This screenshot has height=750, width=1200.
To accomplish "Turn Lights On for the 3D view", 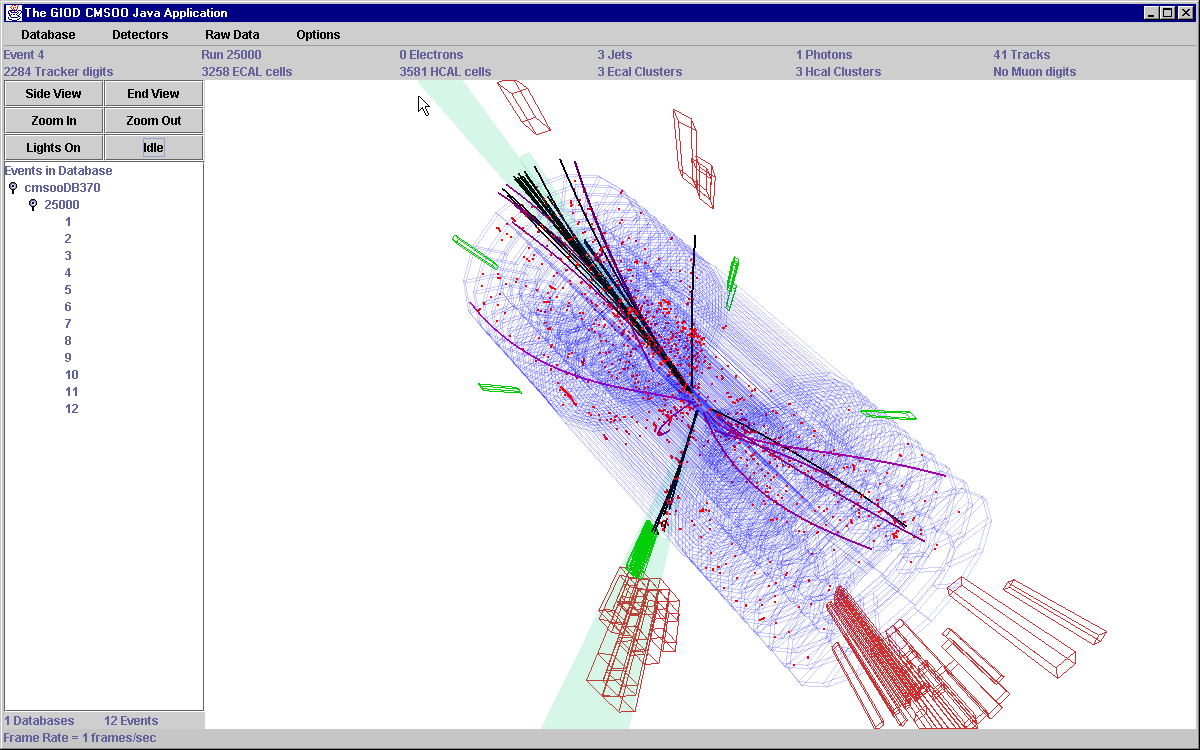I will coord(52,147).
